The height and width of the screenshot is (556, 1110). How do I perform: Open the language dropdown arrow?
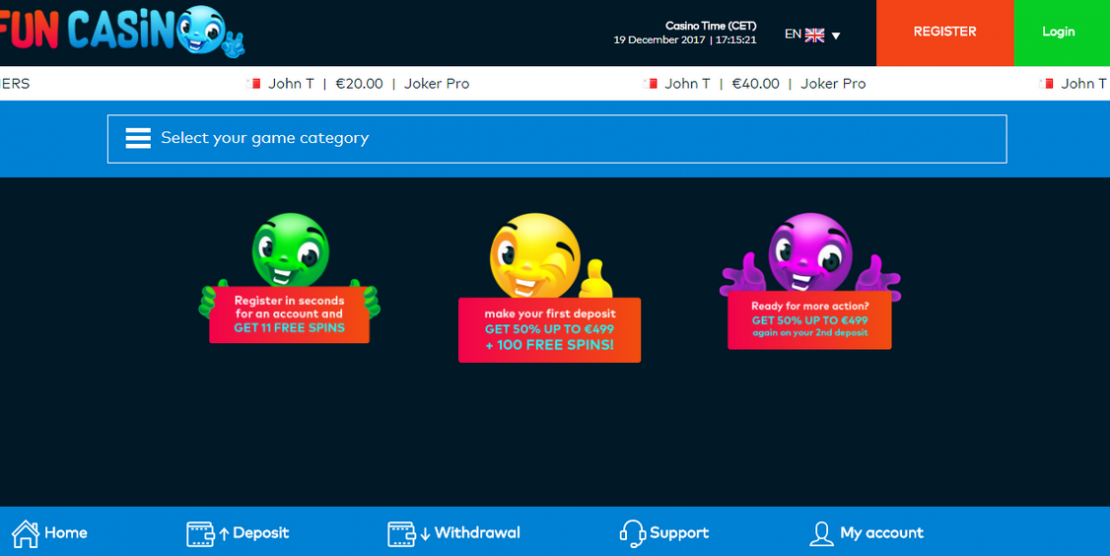click(835, 35)
